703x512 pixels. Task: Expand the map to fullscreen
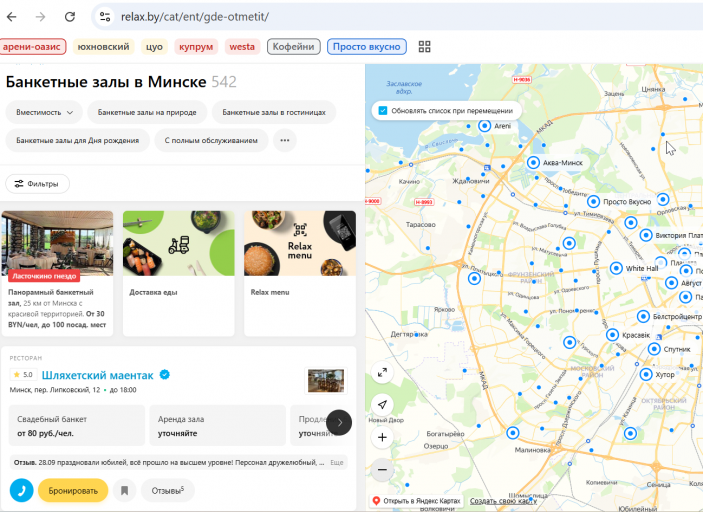coord(382,373)
